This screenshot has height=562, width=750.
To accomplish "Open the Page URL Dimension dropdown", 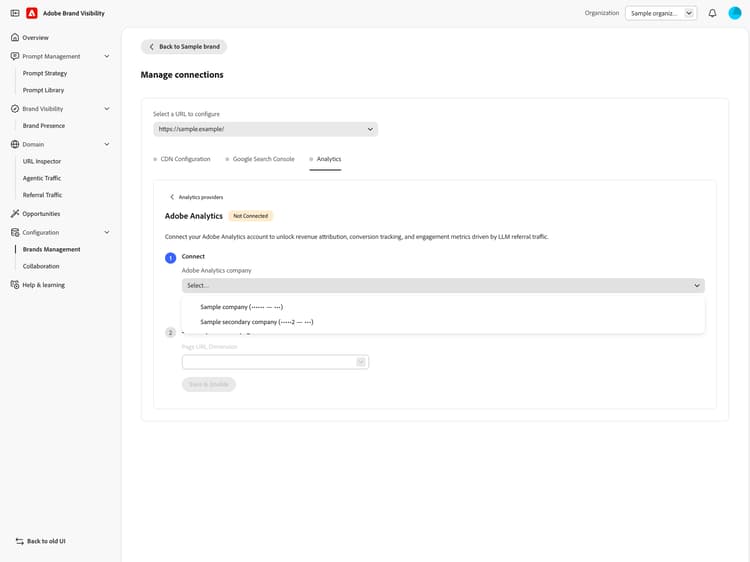I will 275,362.
